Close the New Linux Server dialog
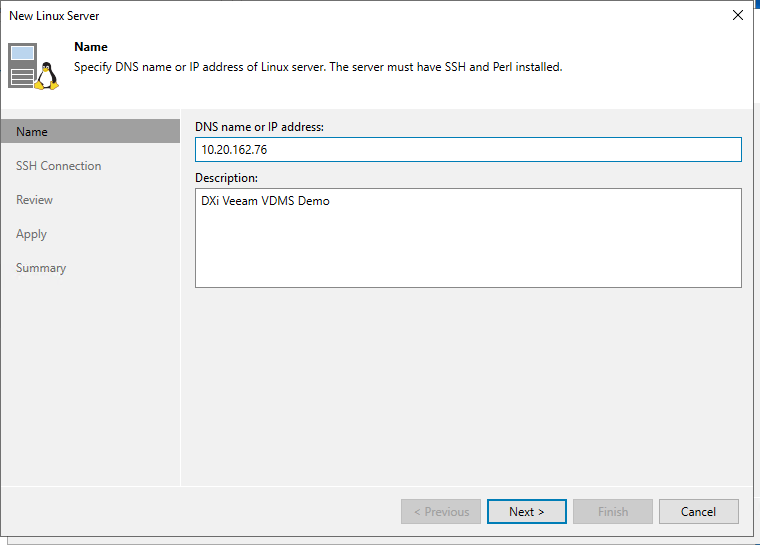The image size is (760, 545). [737, 16]
